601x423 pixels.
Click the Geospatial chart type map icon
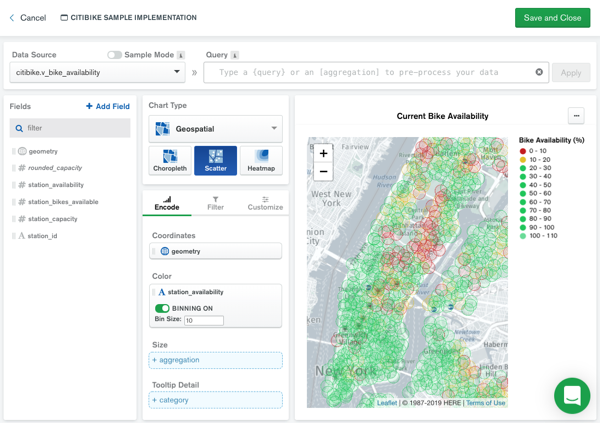pyautogui.click(x=163, y=129)
